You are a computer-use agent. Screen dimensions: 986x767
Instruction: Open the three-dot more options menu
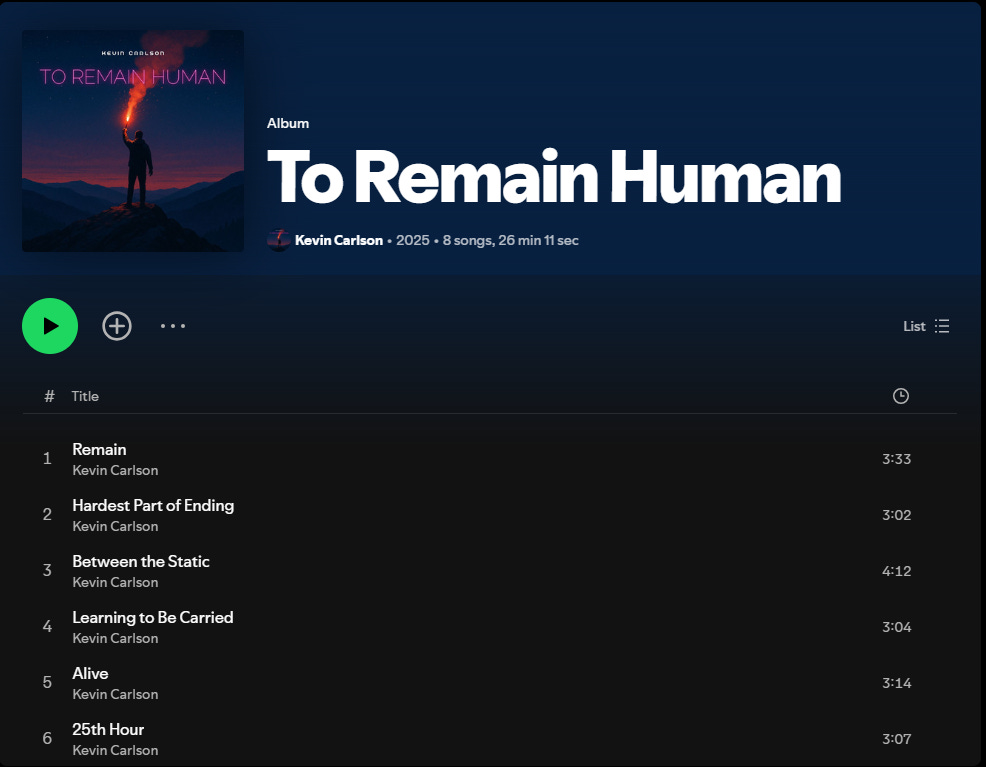(173, 326)
